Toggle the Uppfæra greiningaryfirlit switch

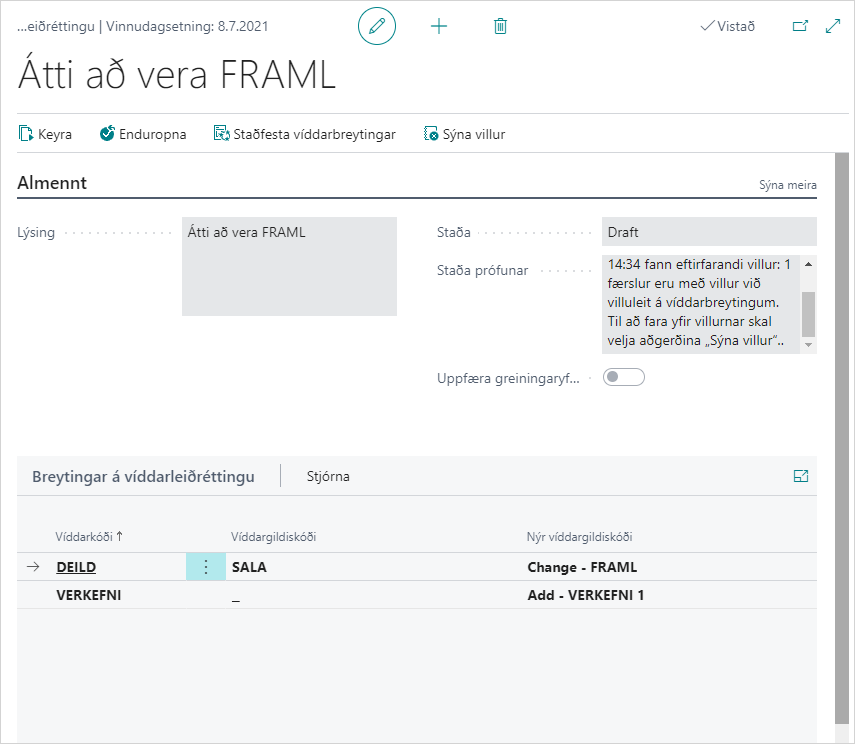coord(624,377)
